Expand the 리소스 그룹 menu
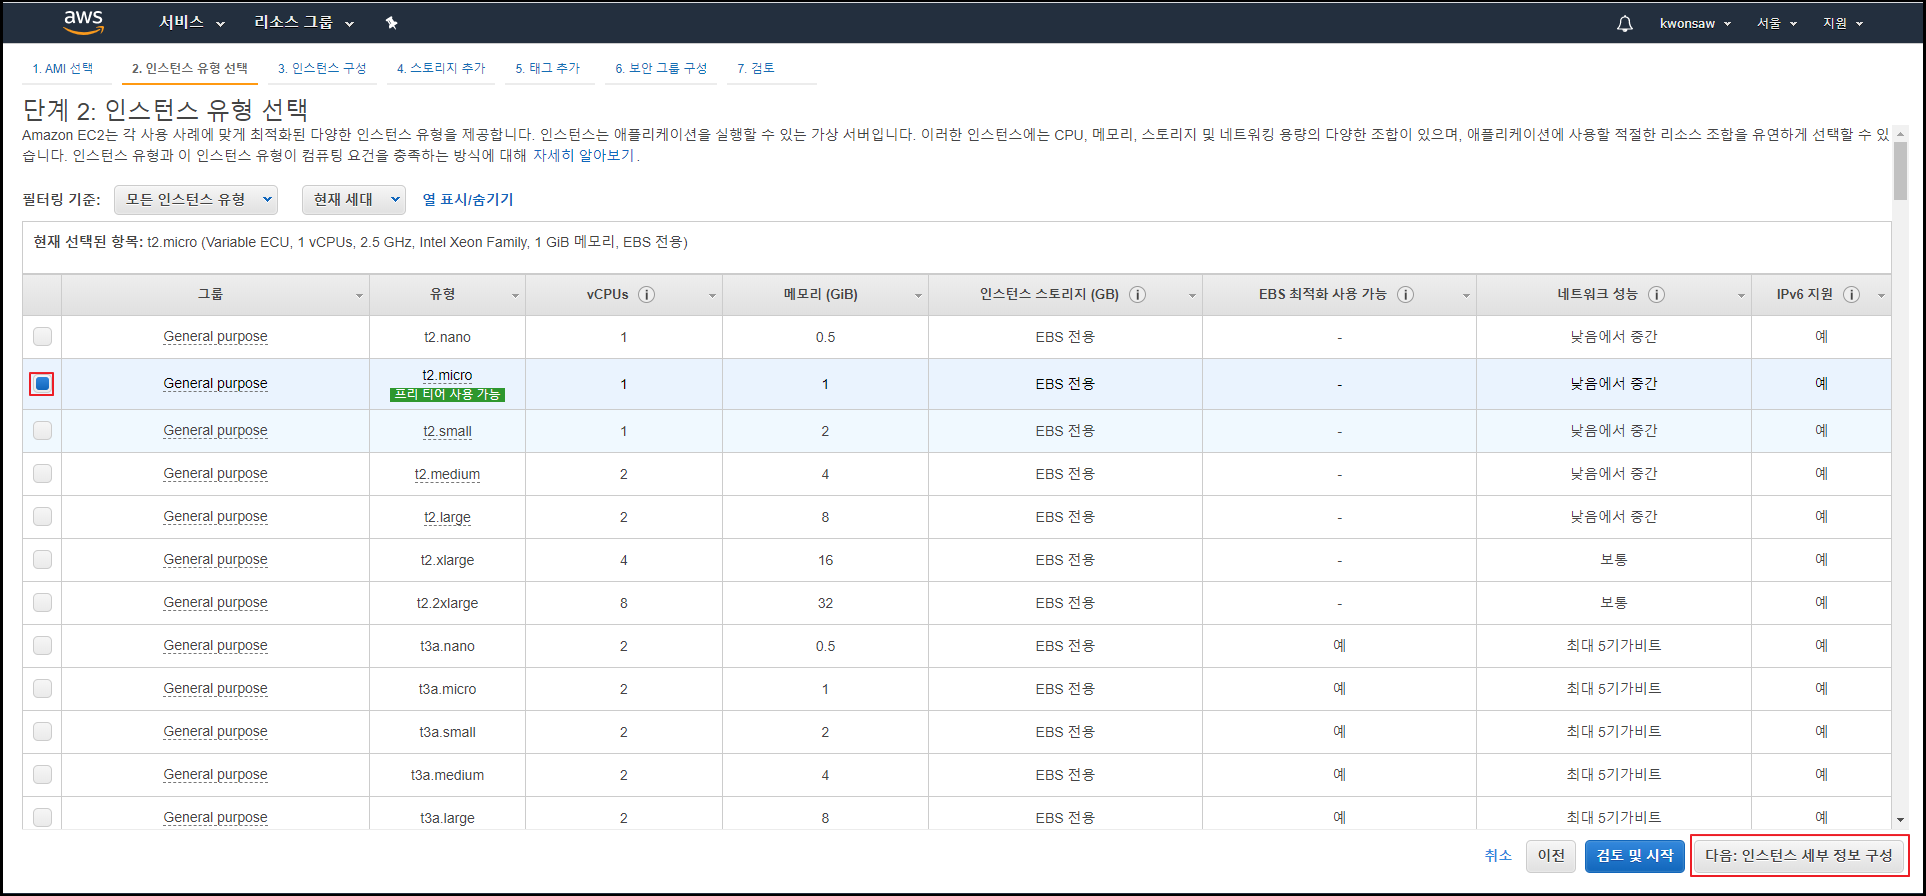The image size is (1926, 896). (304, 22)
